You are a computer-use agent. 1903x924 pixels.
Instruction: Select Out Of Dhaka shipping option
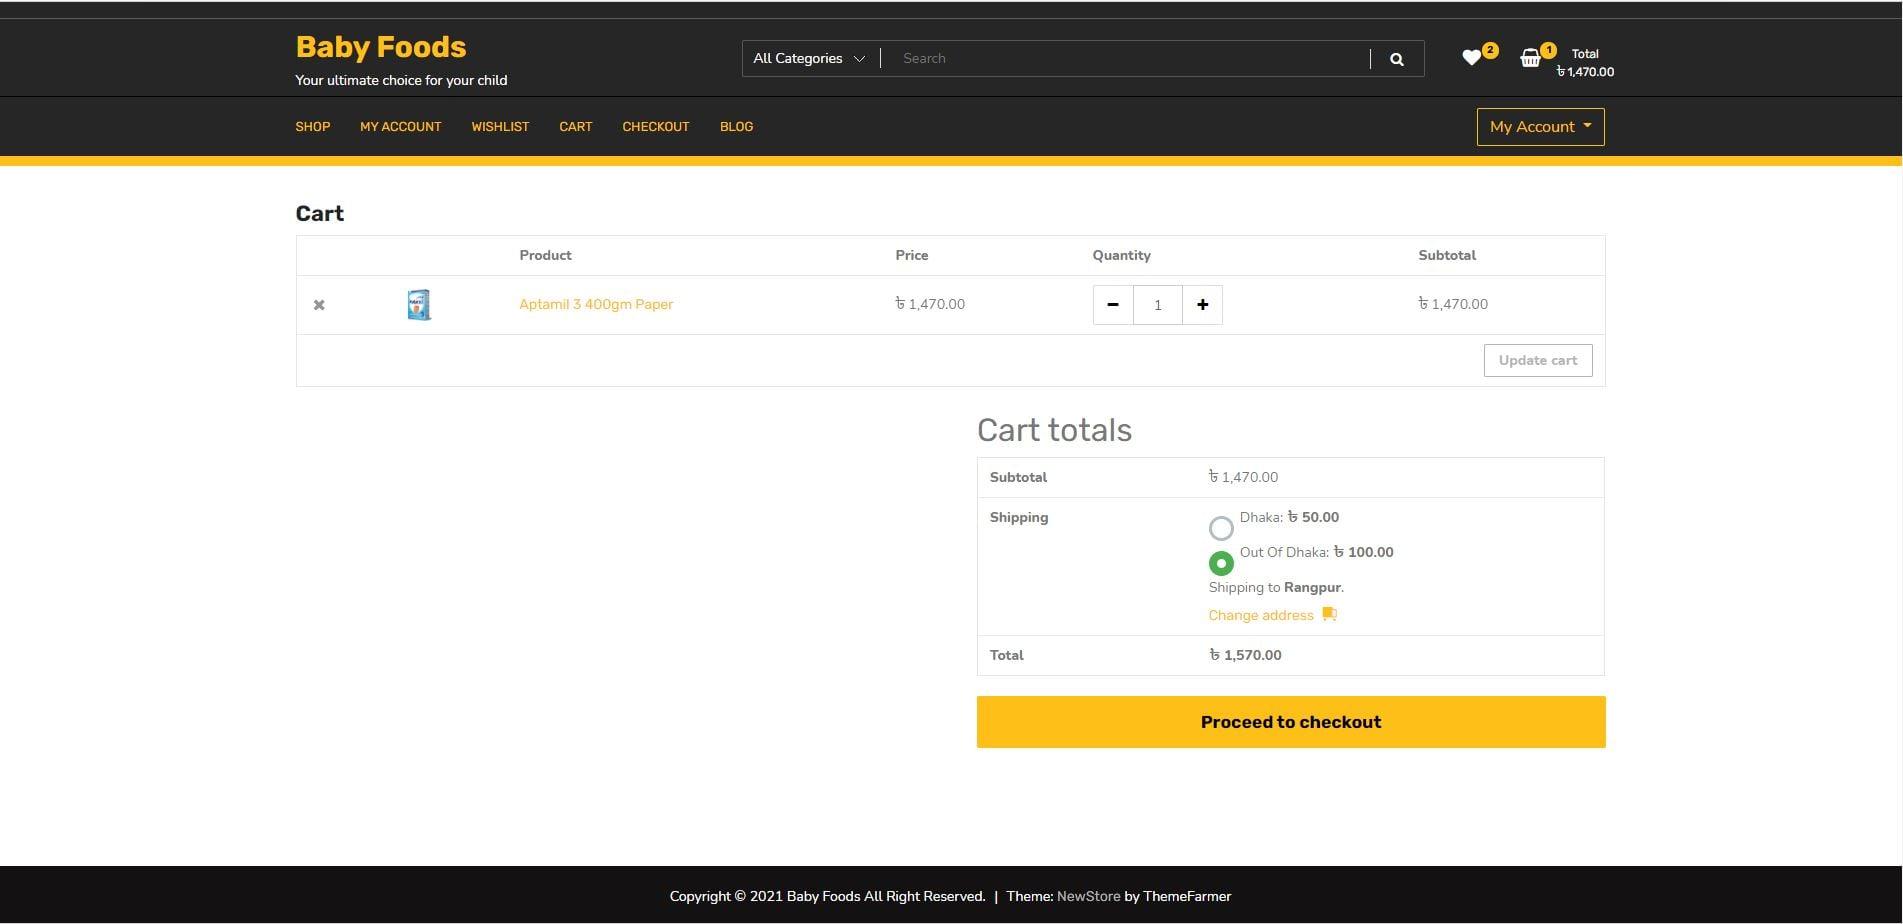(1221, 563)
